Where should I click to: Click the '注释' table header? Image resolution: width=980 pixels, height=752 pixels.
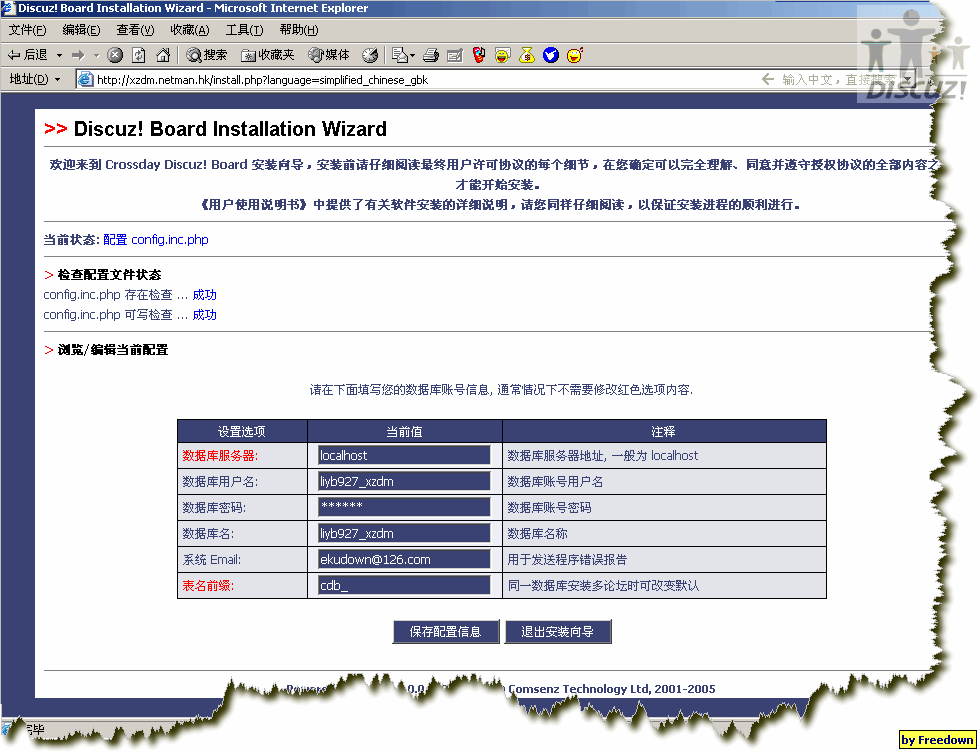coord(663,431)
